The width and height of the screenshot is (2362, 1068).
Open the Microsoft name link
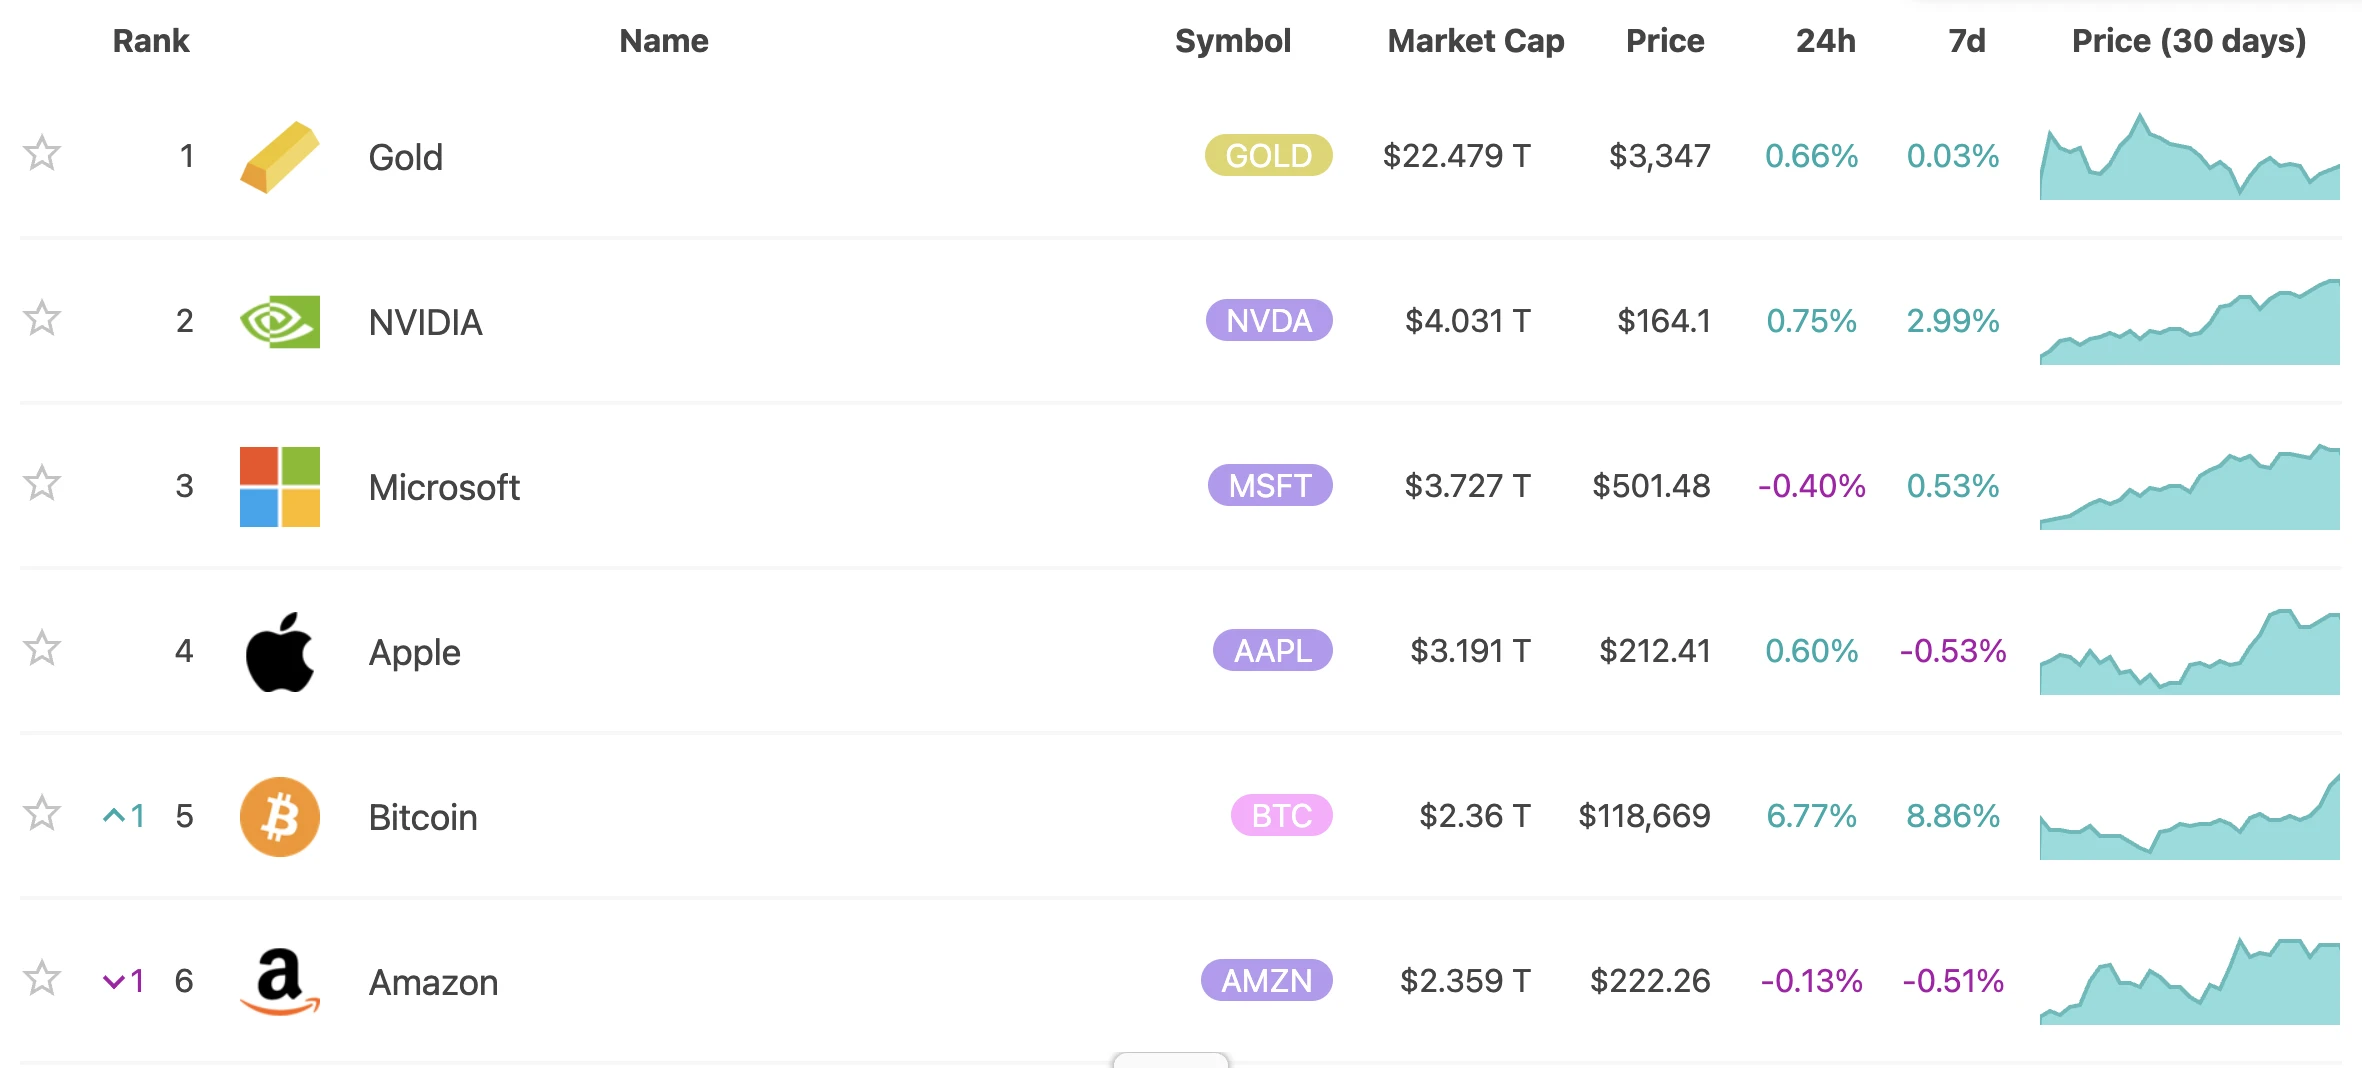(x=444, y=487)
